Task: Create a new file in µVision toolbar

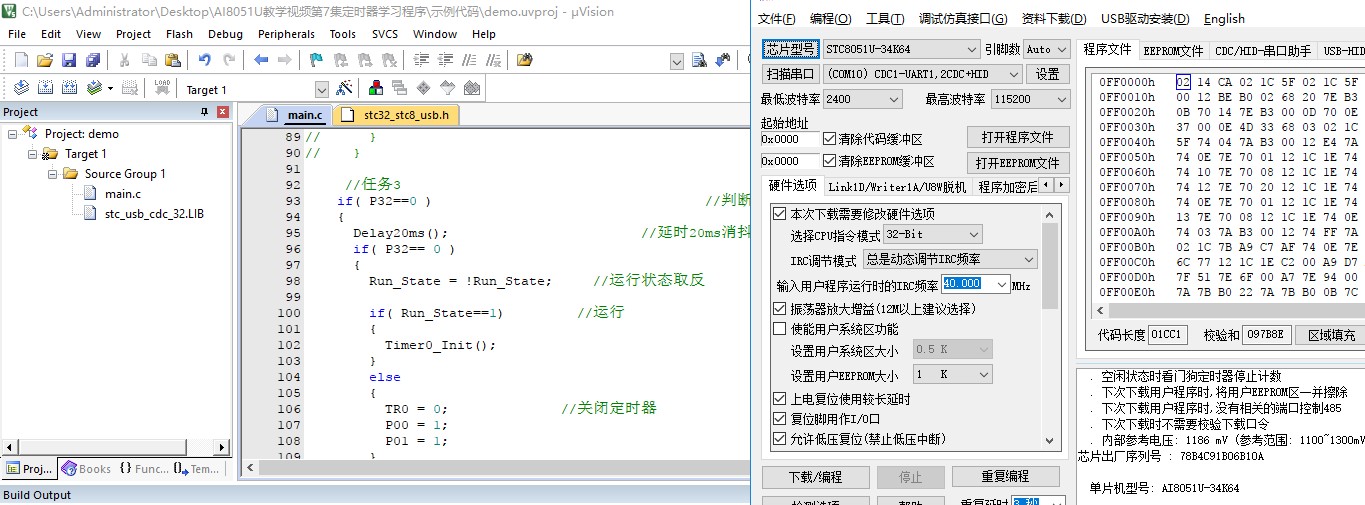Action: pos(19,60)
